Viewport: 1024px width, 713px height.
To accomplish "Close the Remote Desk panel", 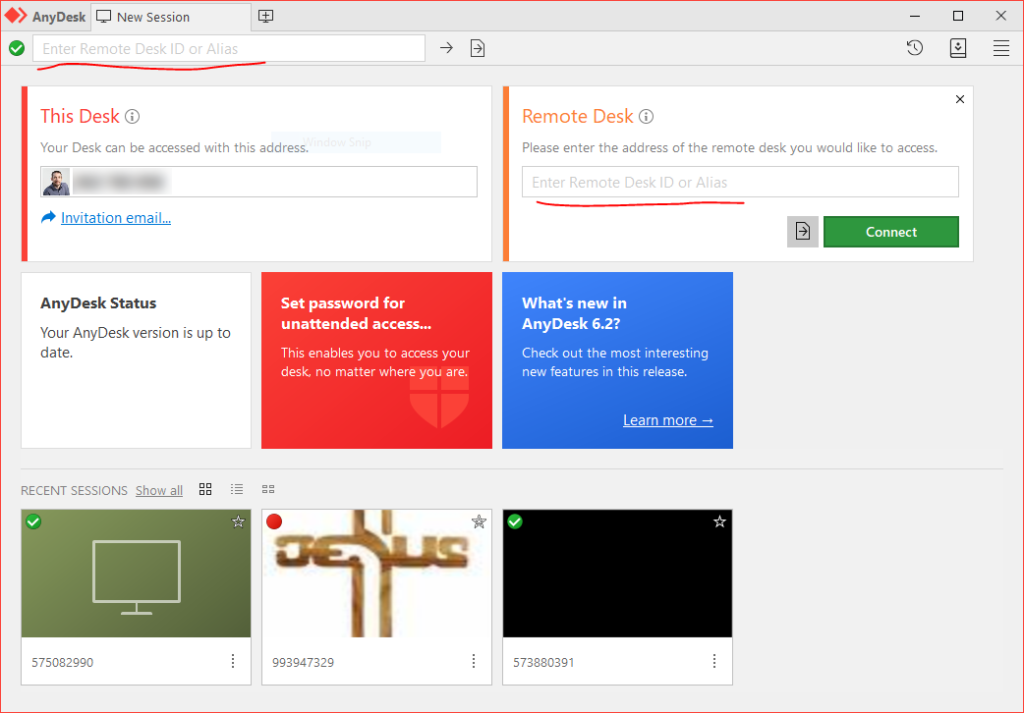I will pyautogui.click(x=960, y=99).
